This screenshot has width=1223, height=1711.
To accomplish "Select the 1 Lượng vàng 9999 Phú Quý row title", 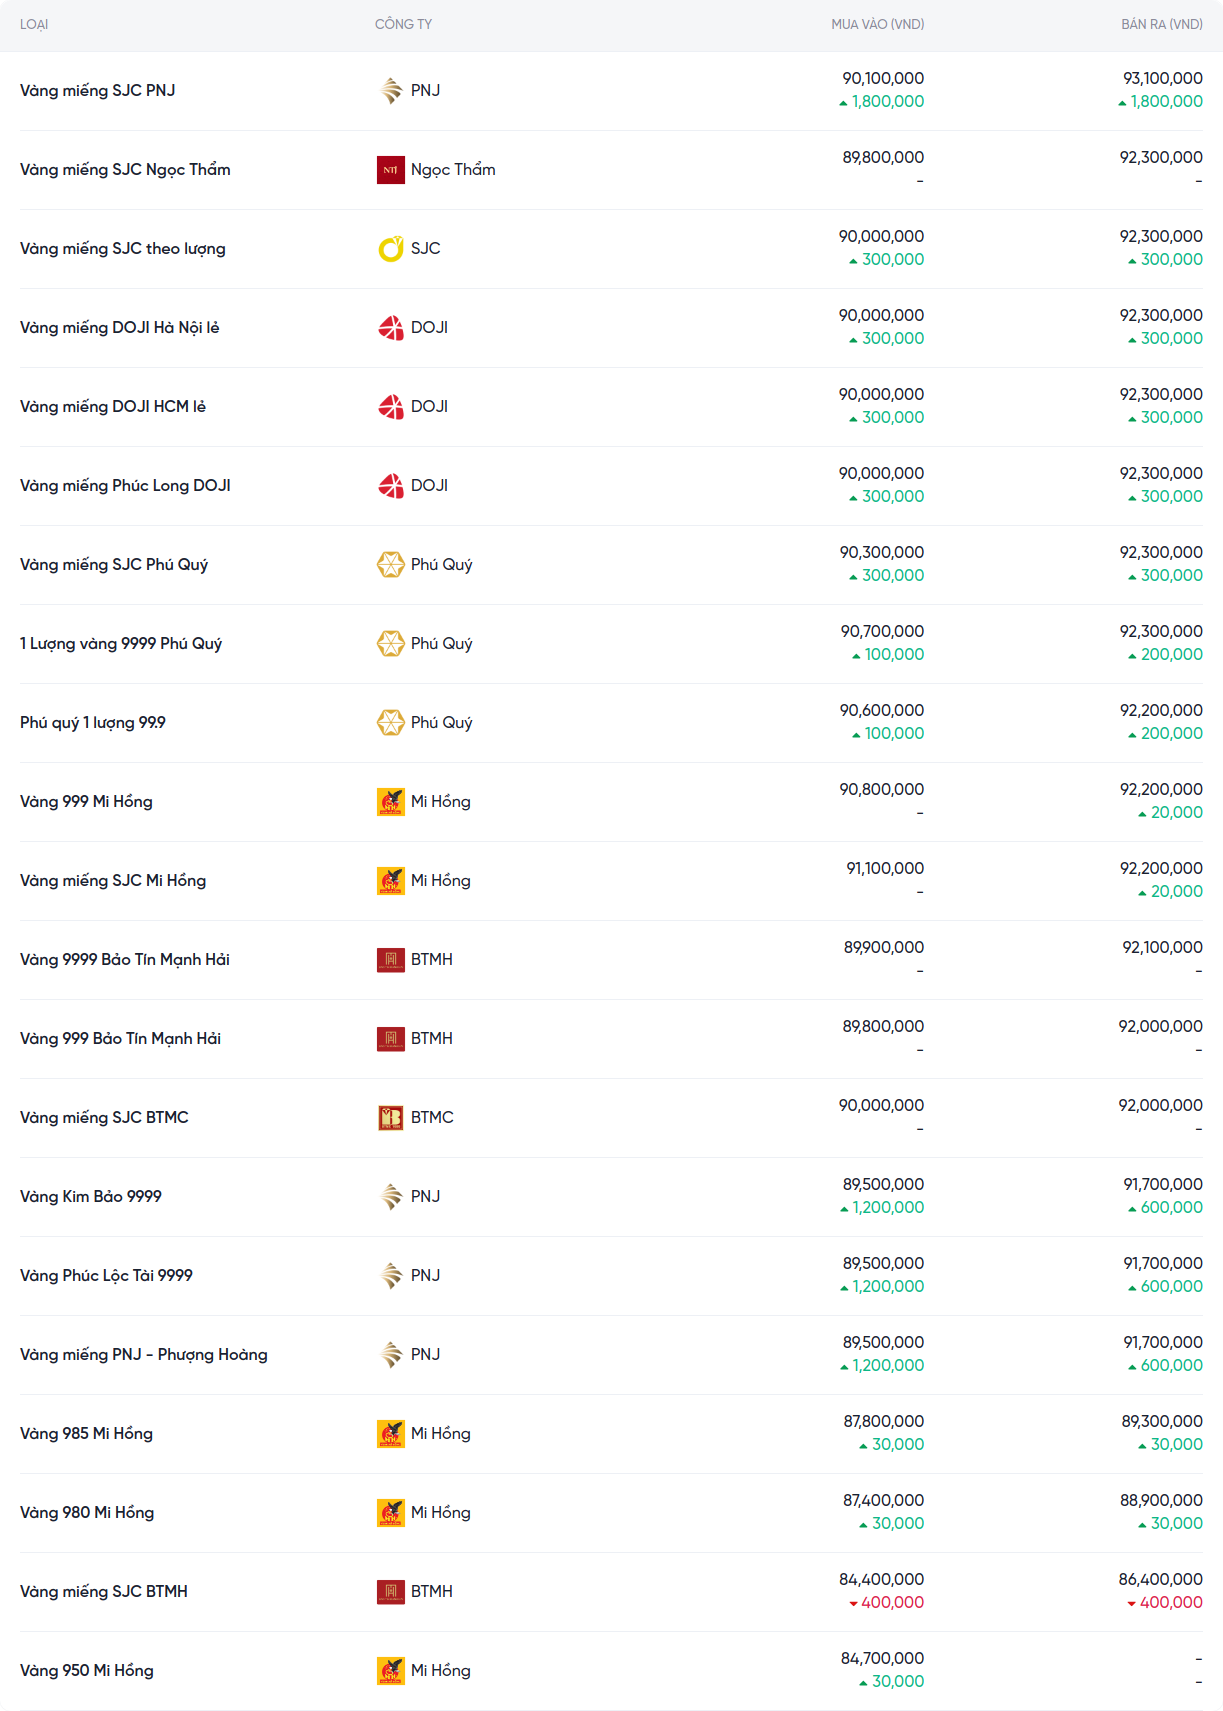I will [121, 644].
